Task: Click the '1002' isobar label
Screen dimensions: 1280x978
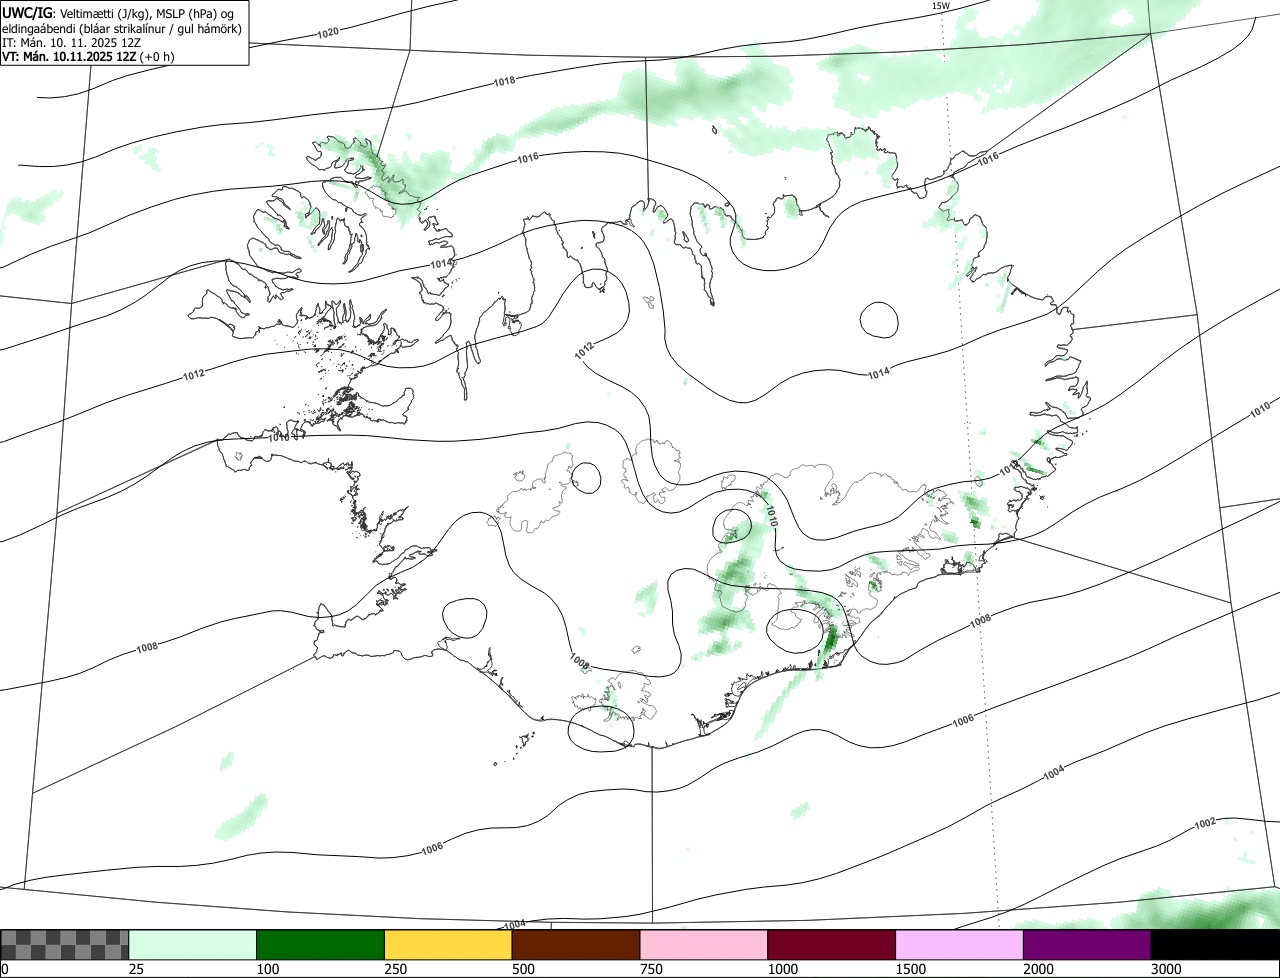Action: (x=1205, y=823)
